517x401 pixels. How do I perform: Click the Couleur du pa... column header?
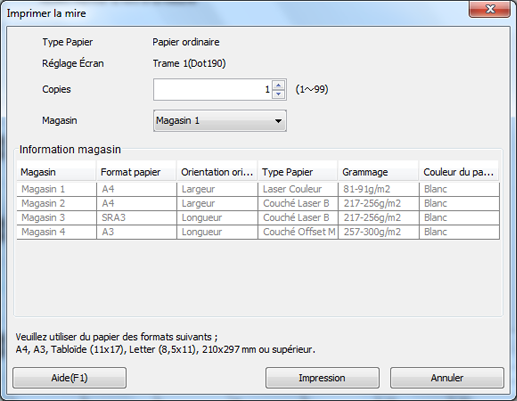pyautogui.click(x=459, y=172)
